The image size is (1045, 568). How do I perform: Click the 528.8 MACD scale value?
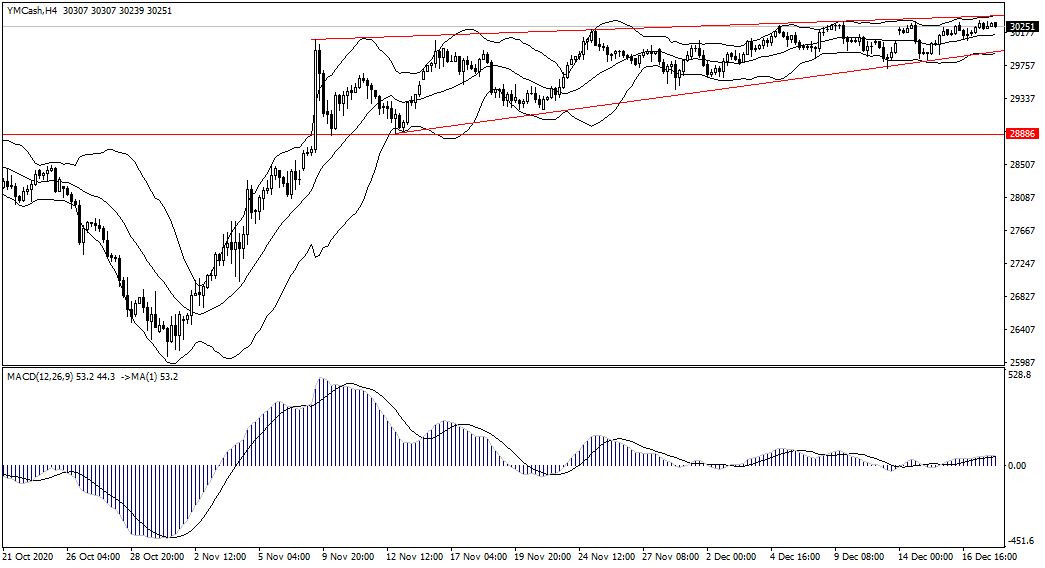click(x=1020, y=376)
